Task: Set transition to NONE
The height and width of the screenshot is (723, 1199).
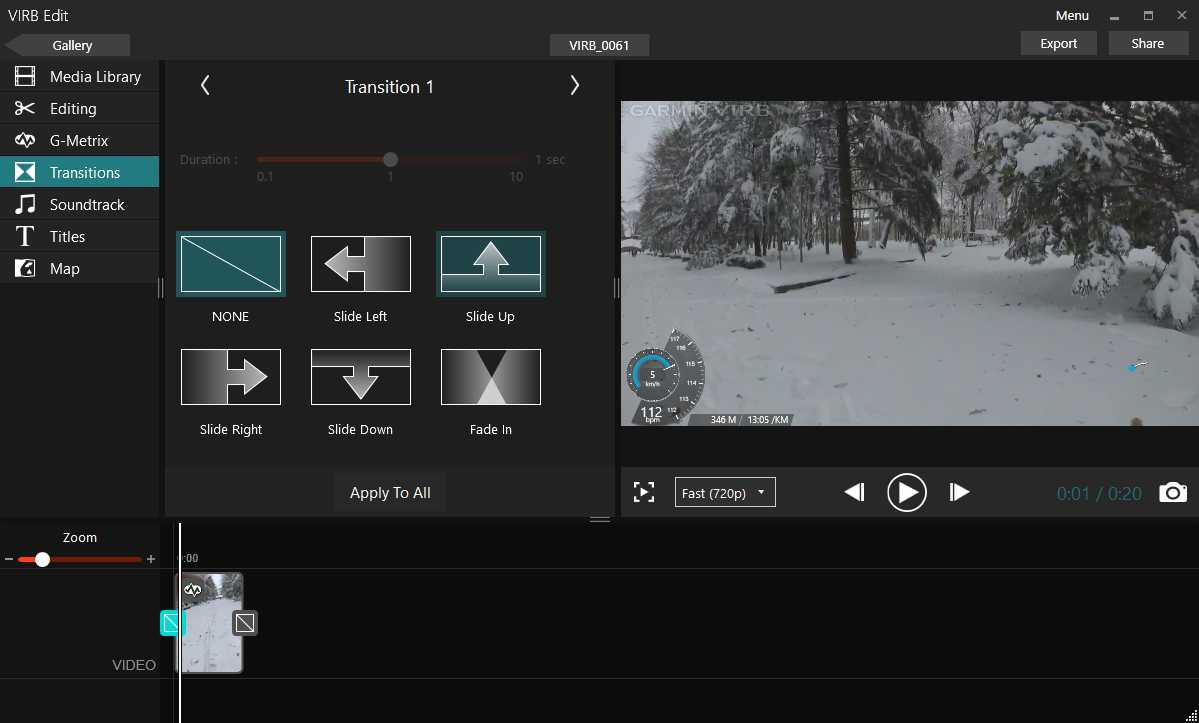Action: coord(231,264)
